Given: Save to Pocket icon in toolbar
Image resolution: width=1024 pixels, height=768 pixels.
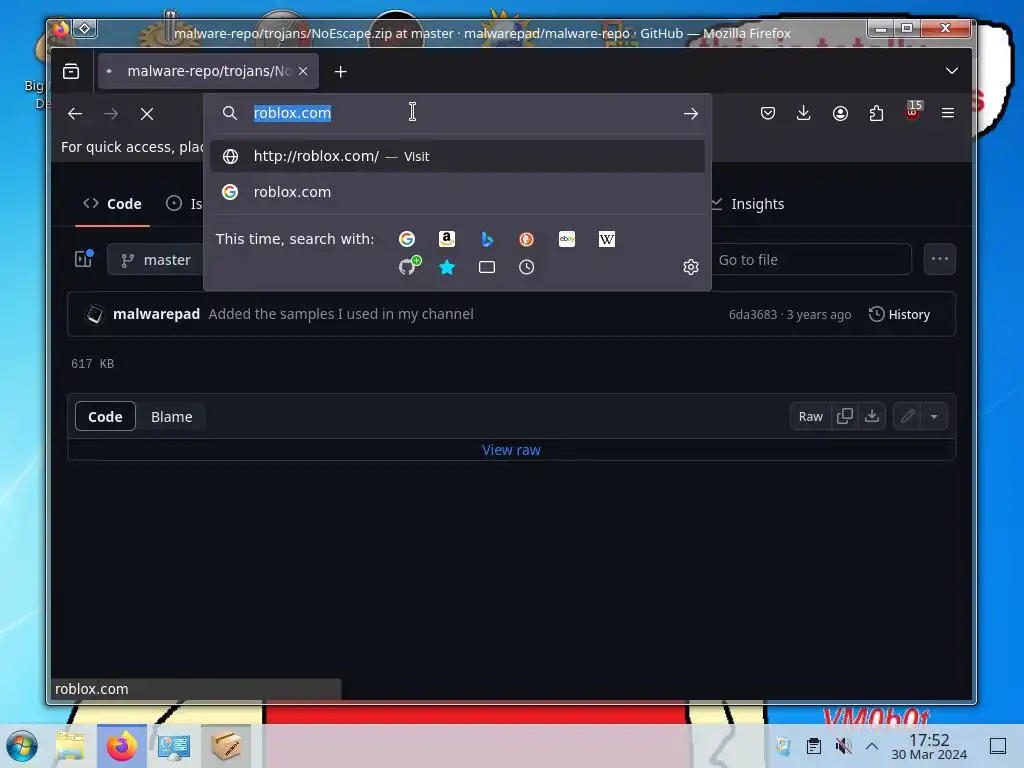Looking at the screenshot, I should tap(768, 113).
